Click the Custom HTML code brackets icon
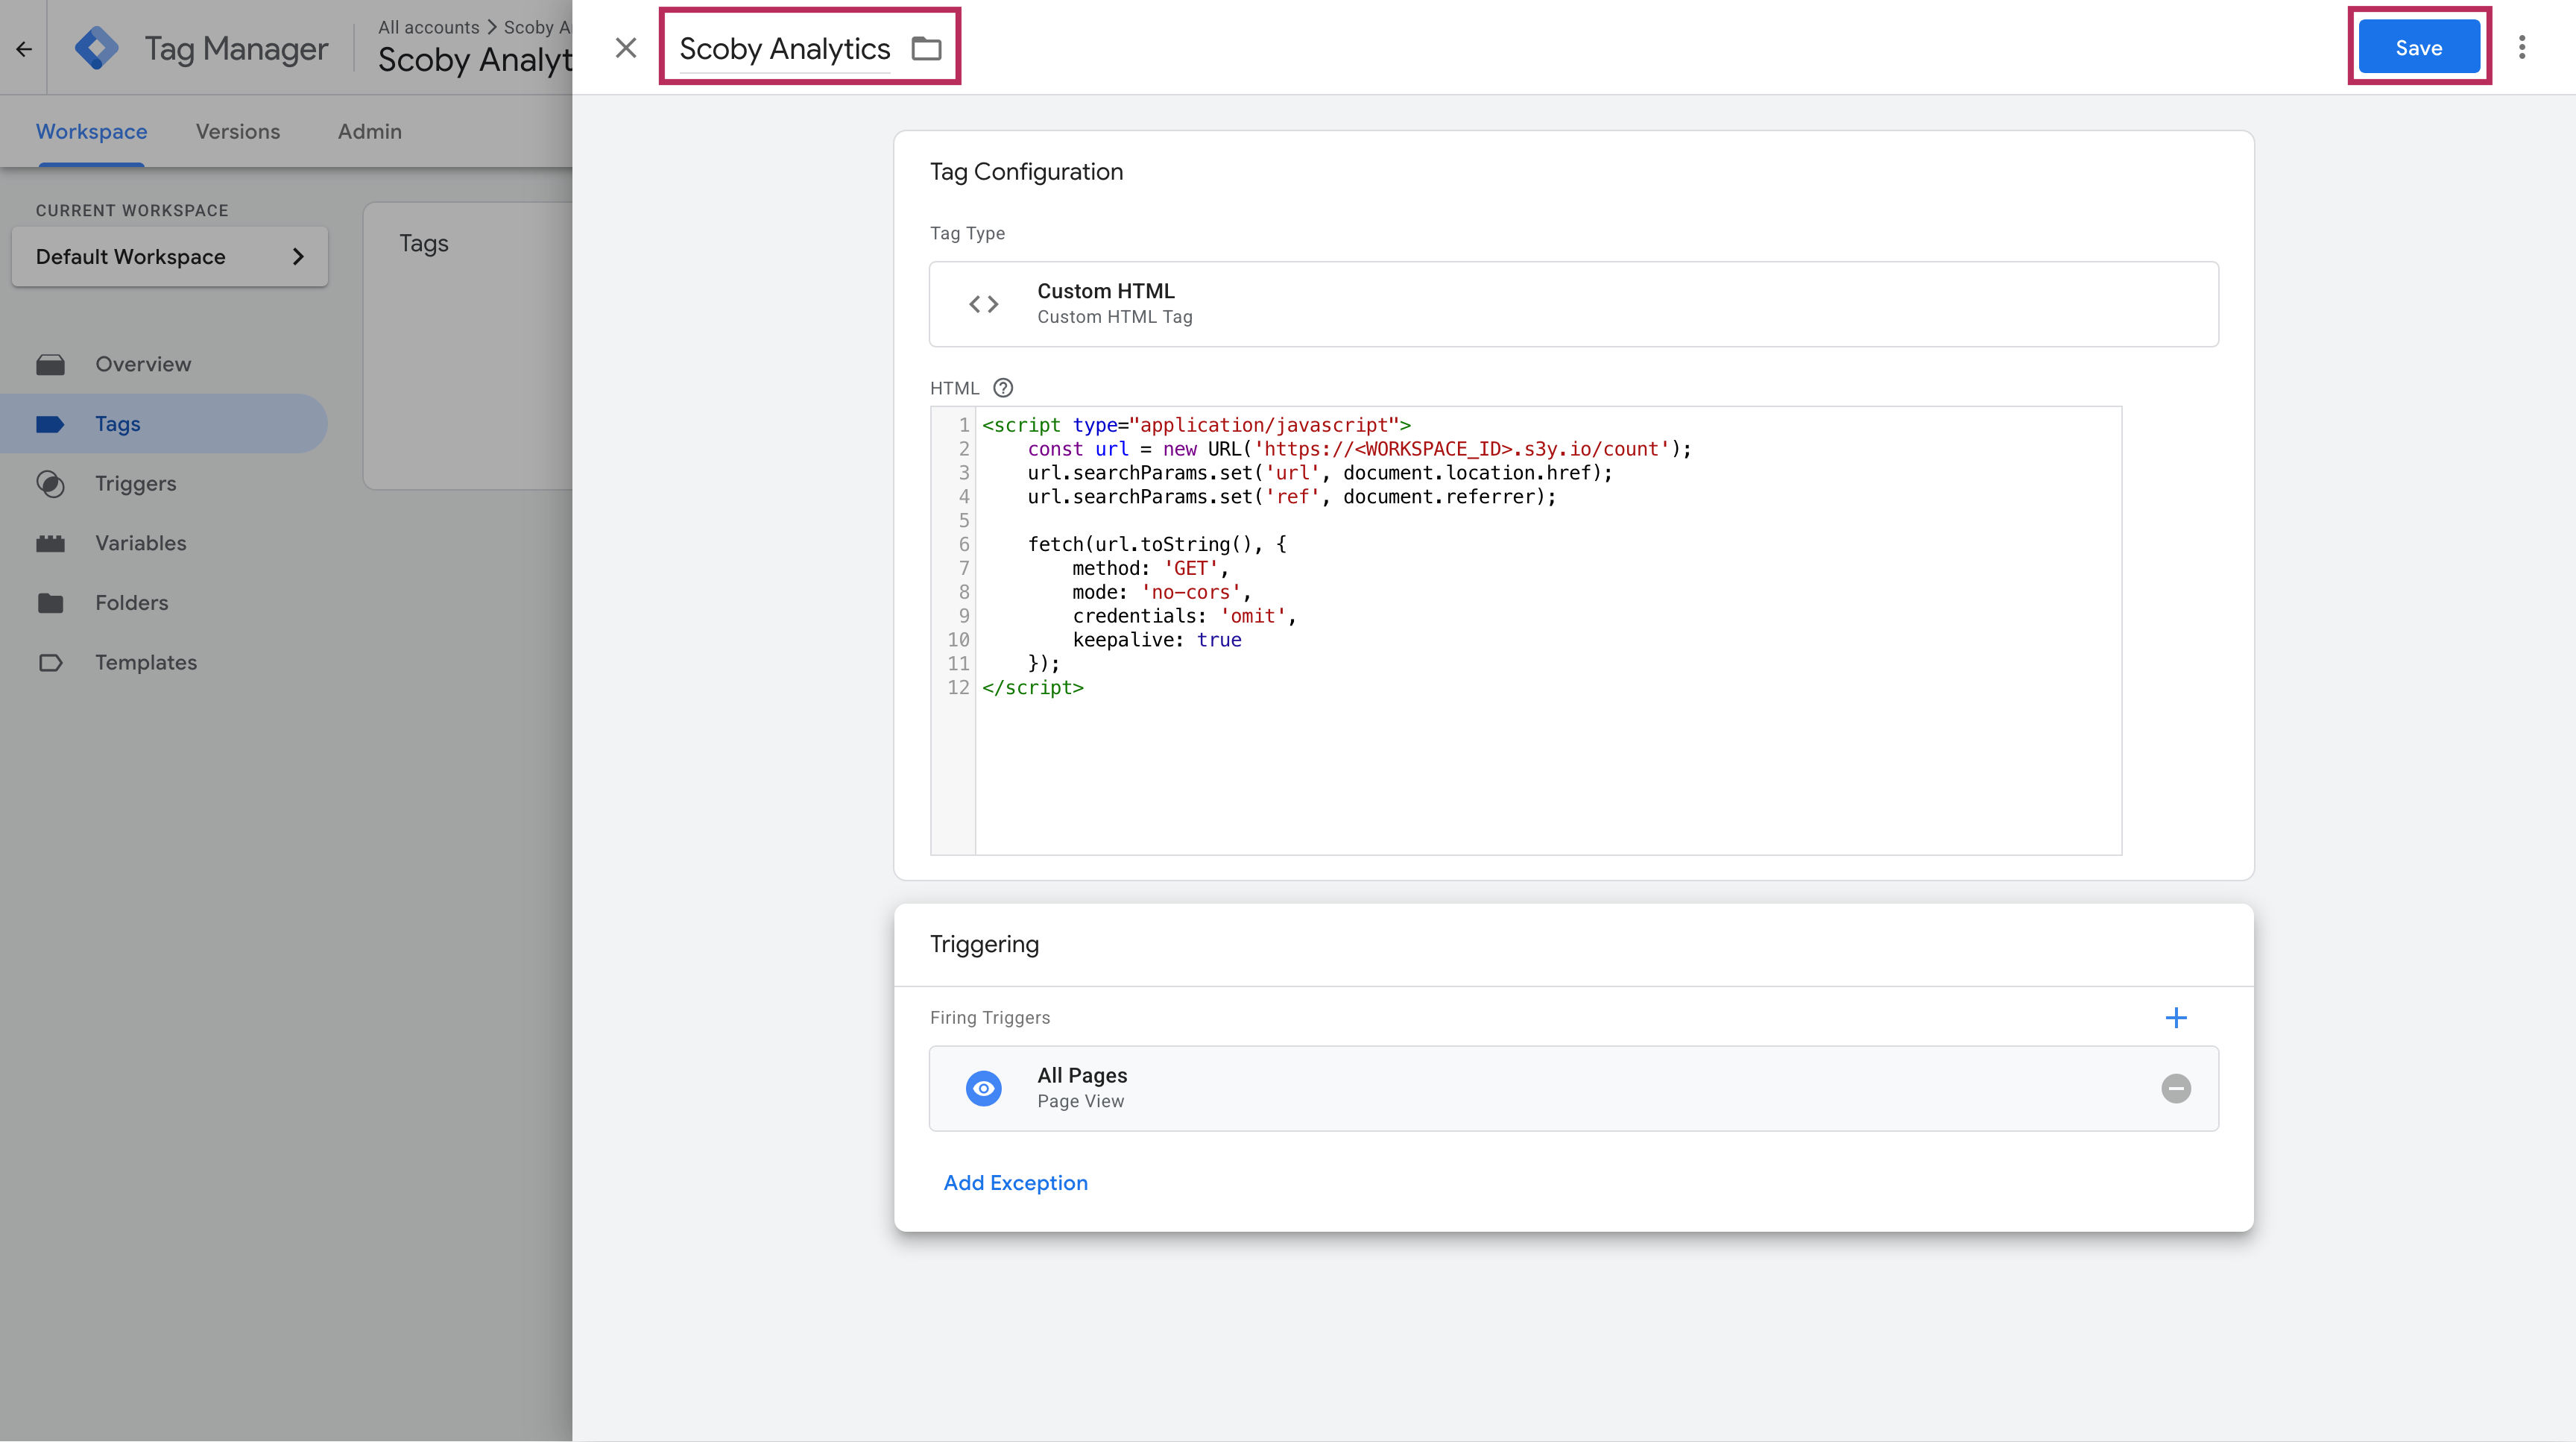This screenshot has height=1442, width=2576. click(983, 304)
